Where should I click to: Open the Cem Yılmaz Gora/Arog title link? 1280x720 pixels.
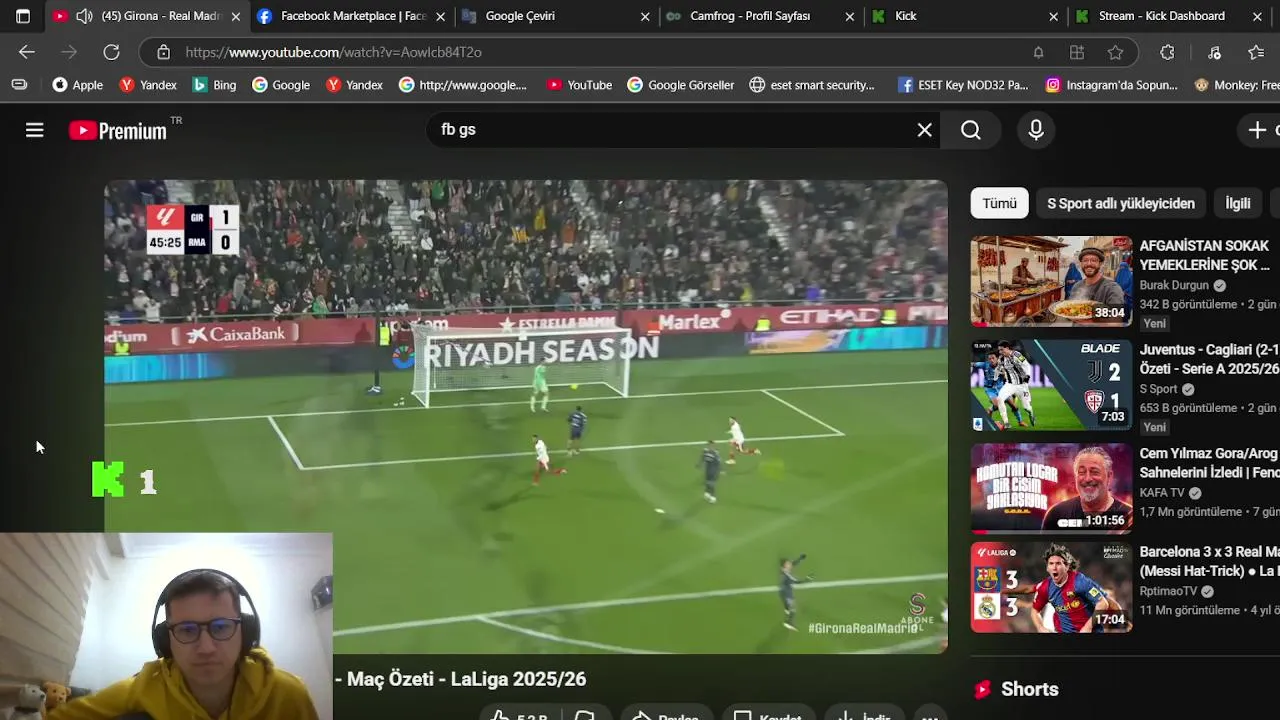pyautogui.click(x=1210, y=463)
